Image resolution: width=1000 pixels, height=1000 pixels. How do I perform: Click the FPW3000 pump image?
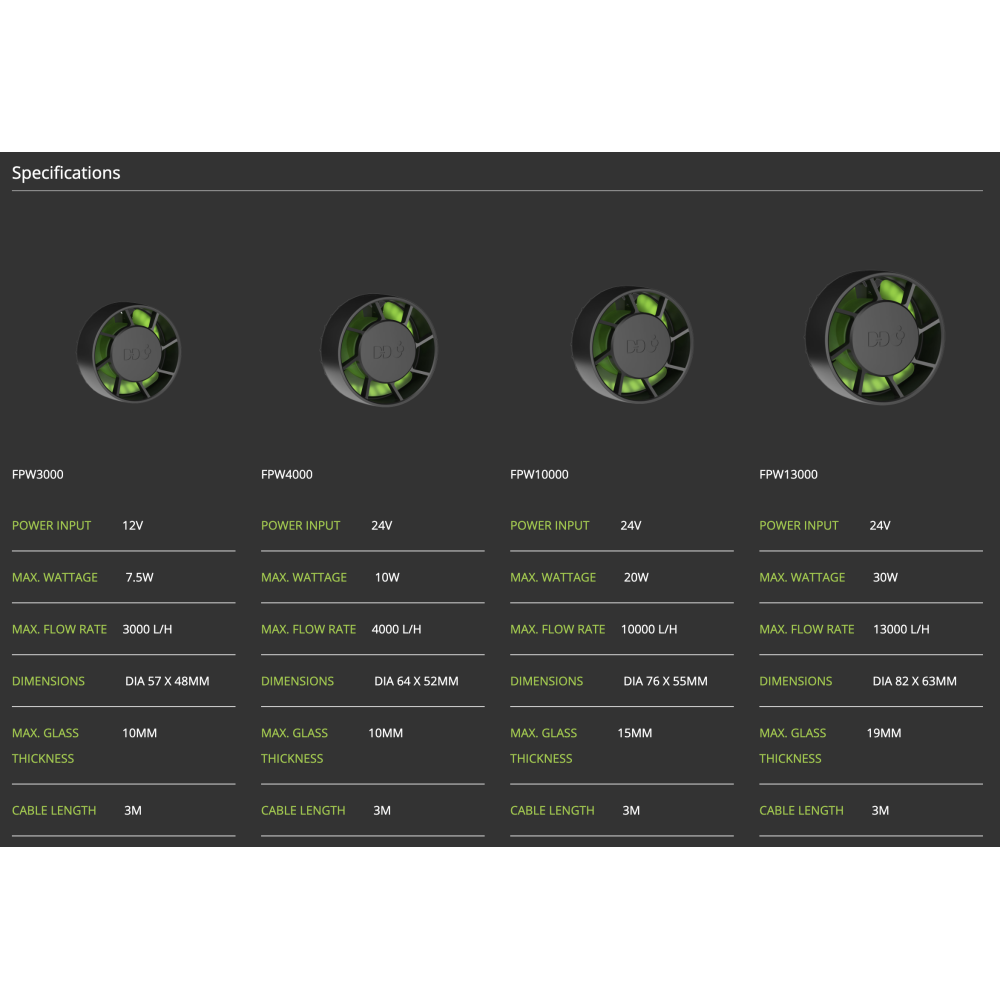(129, 352)
